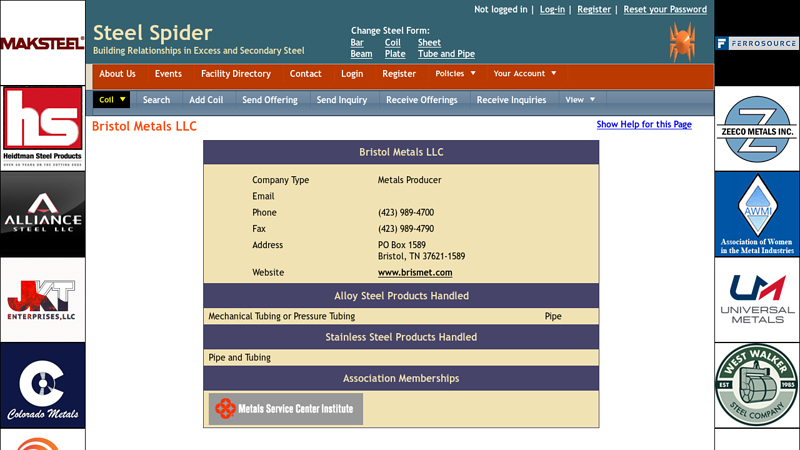Go to Receive Inquiries
The image size is (800, 450).
[x=511, y=99]
